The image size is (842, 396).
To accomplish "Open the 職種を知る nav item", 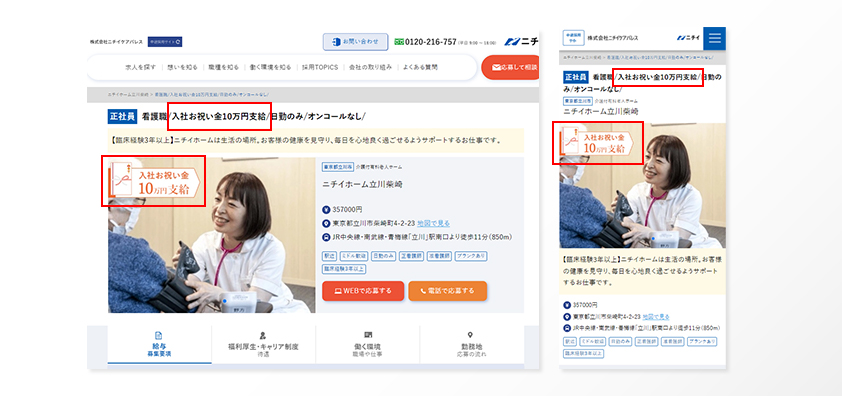I will click(x=224, y=68).
